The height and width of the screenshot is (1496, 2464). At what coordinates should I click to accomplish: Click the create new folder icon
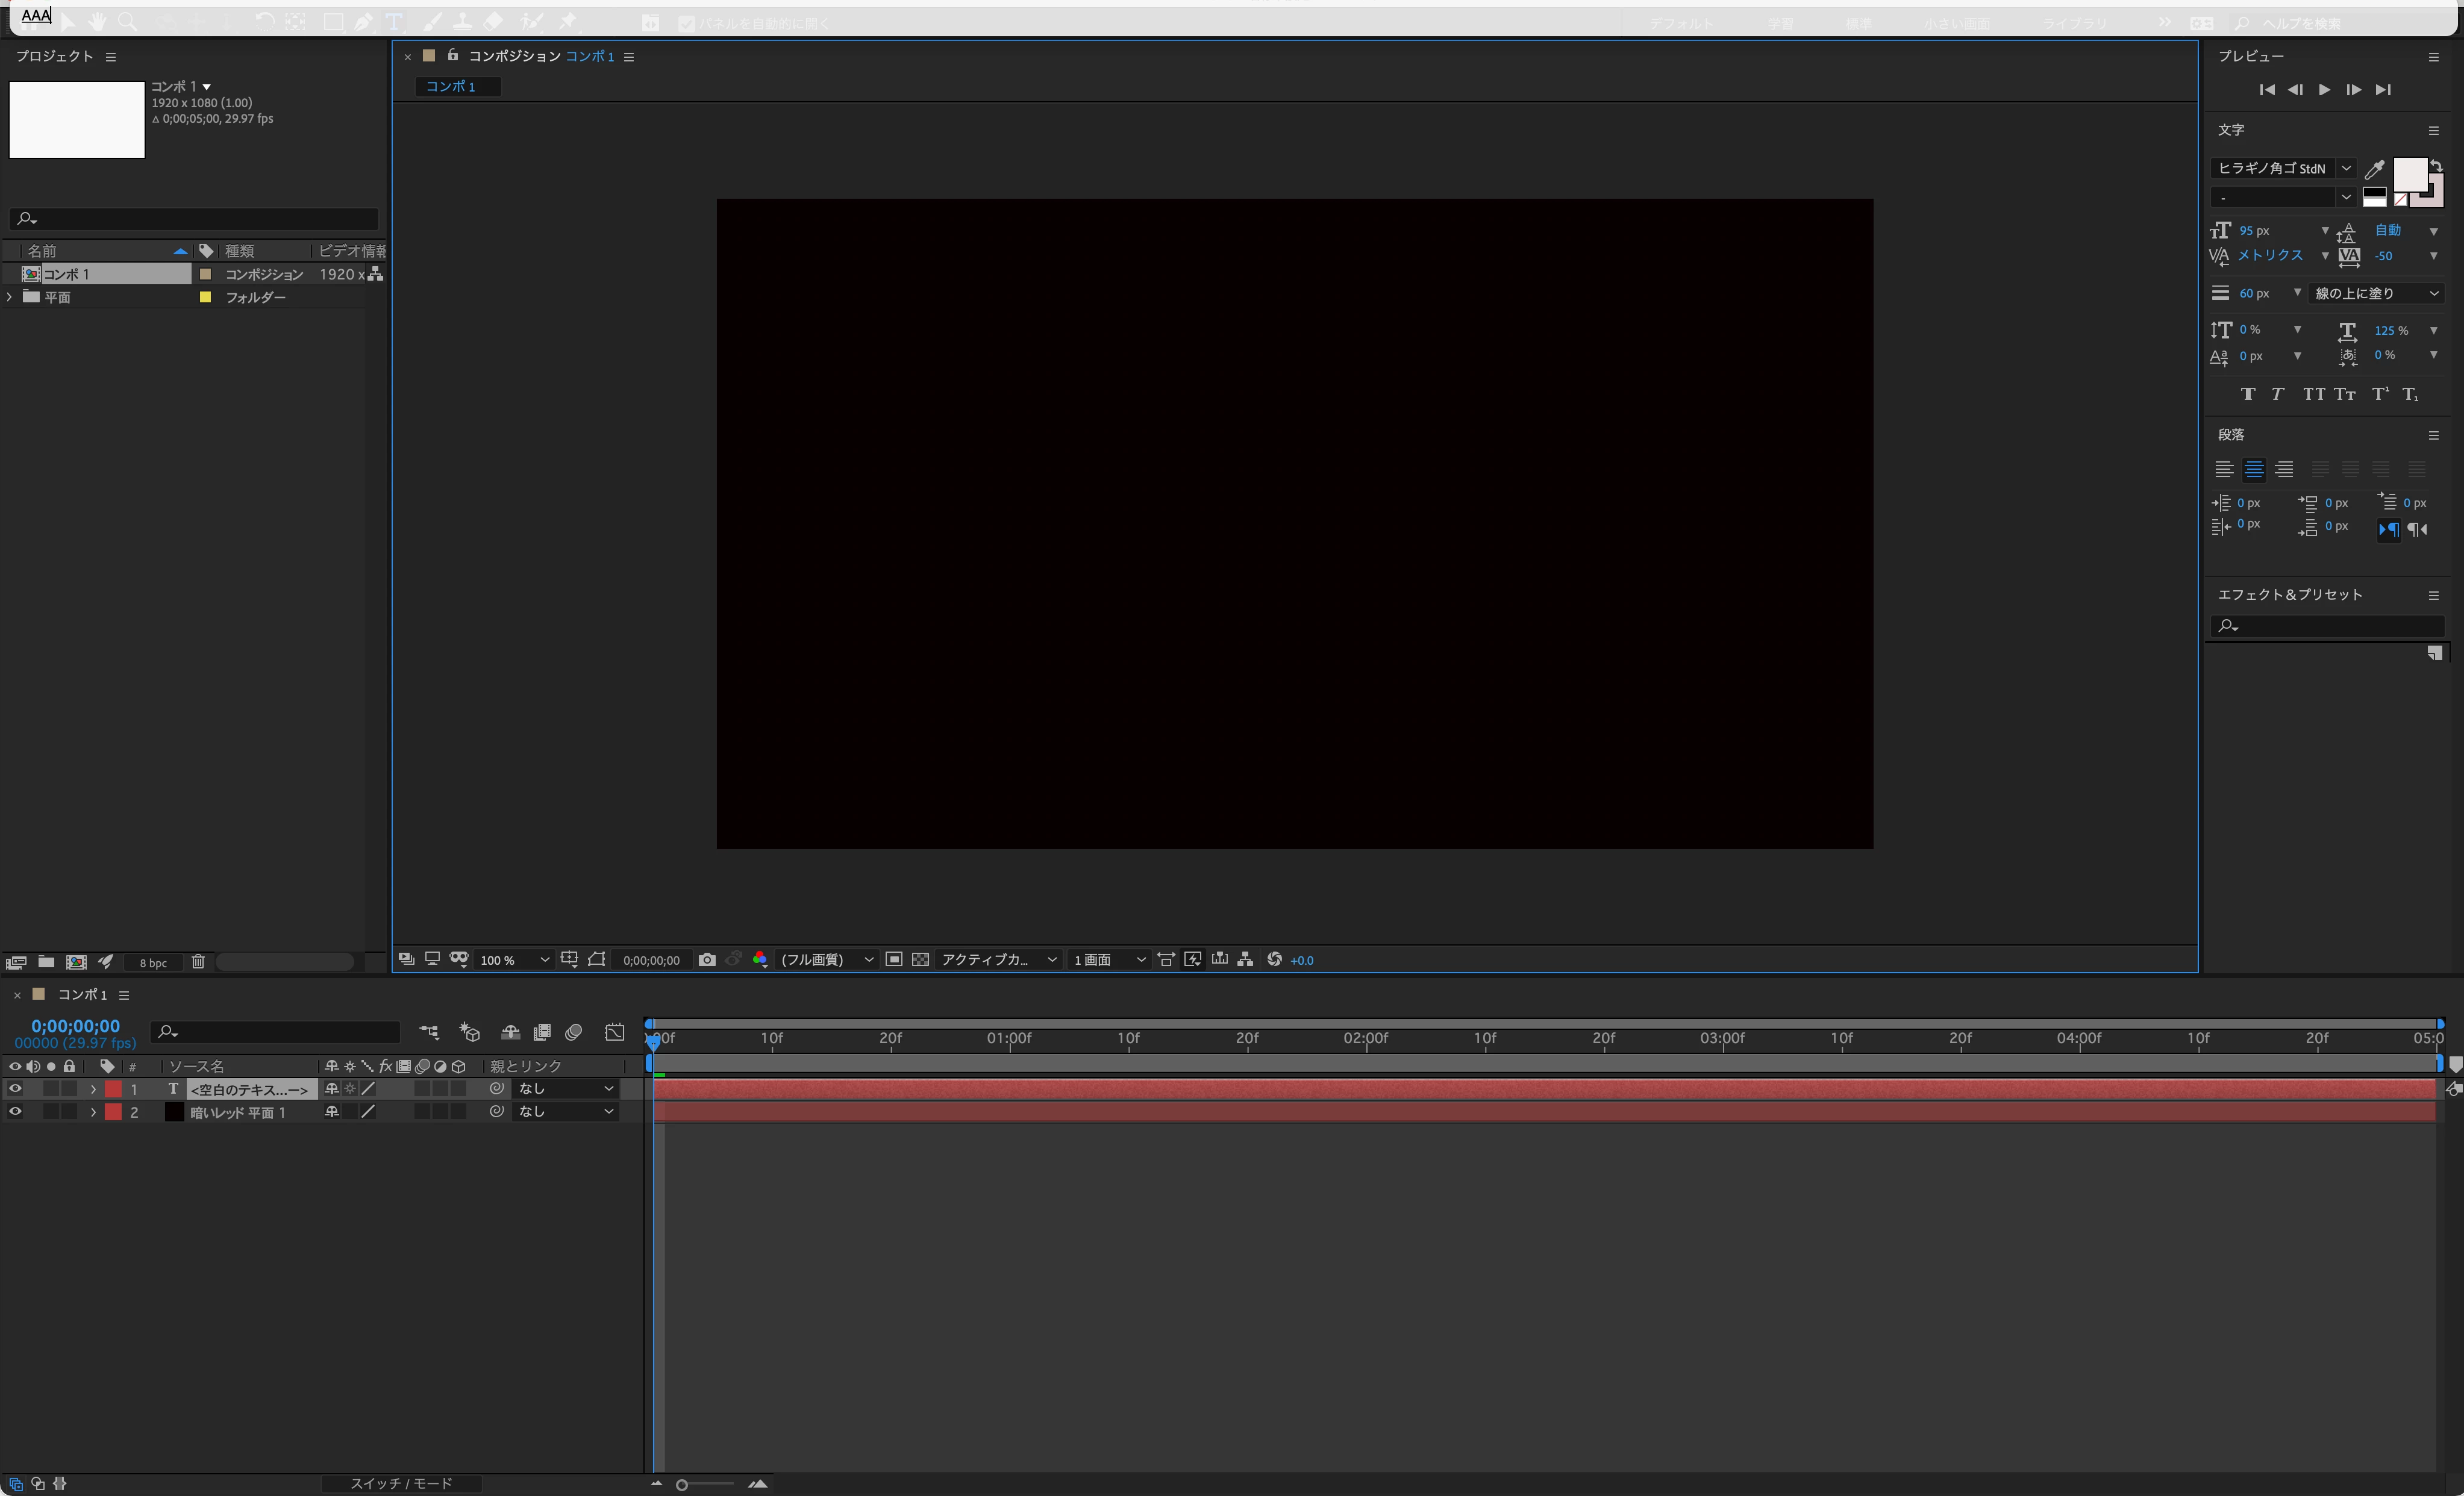click(46, 962)
